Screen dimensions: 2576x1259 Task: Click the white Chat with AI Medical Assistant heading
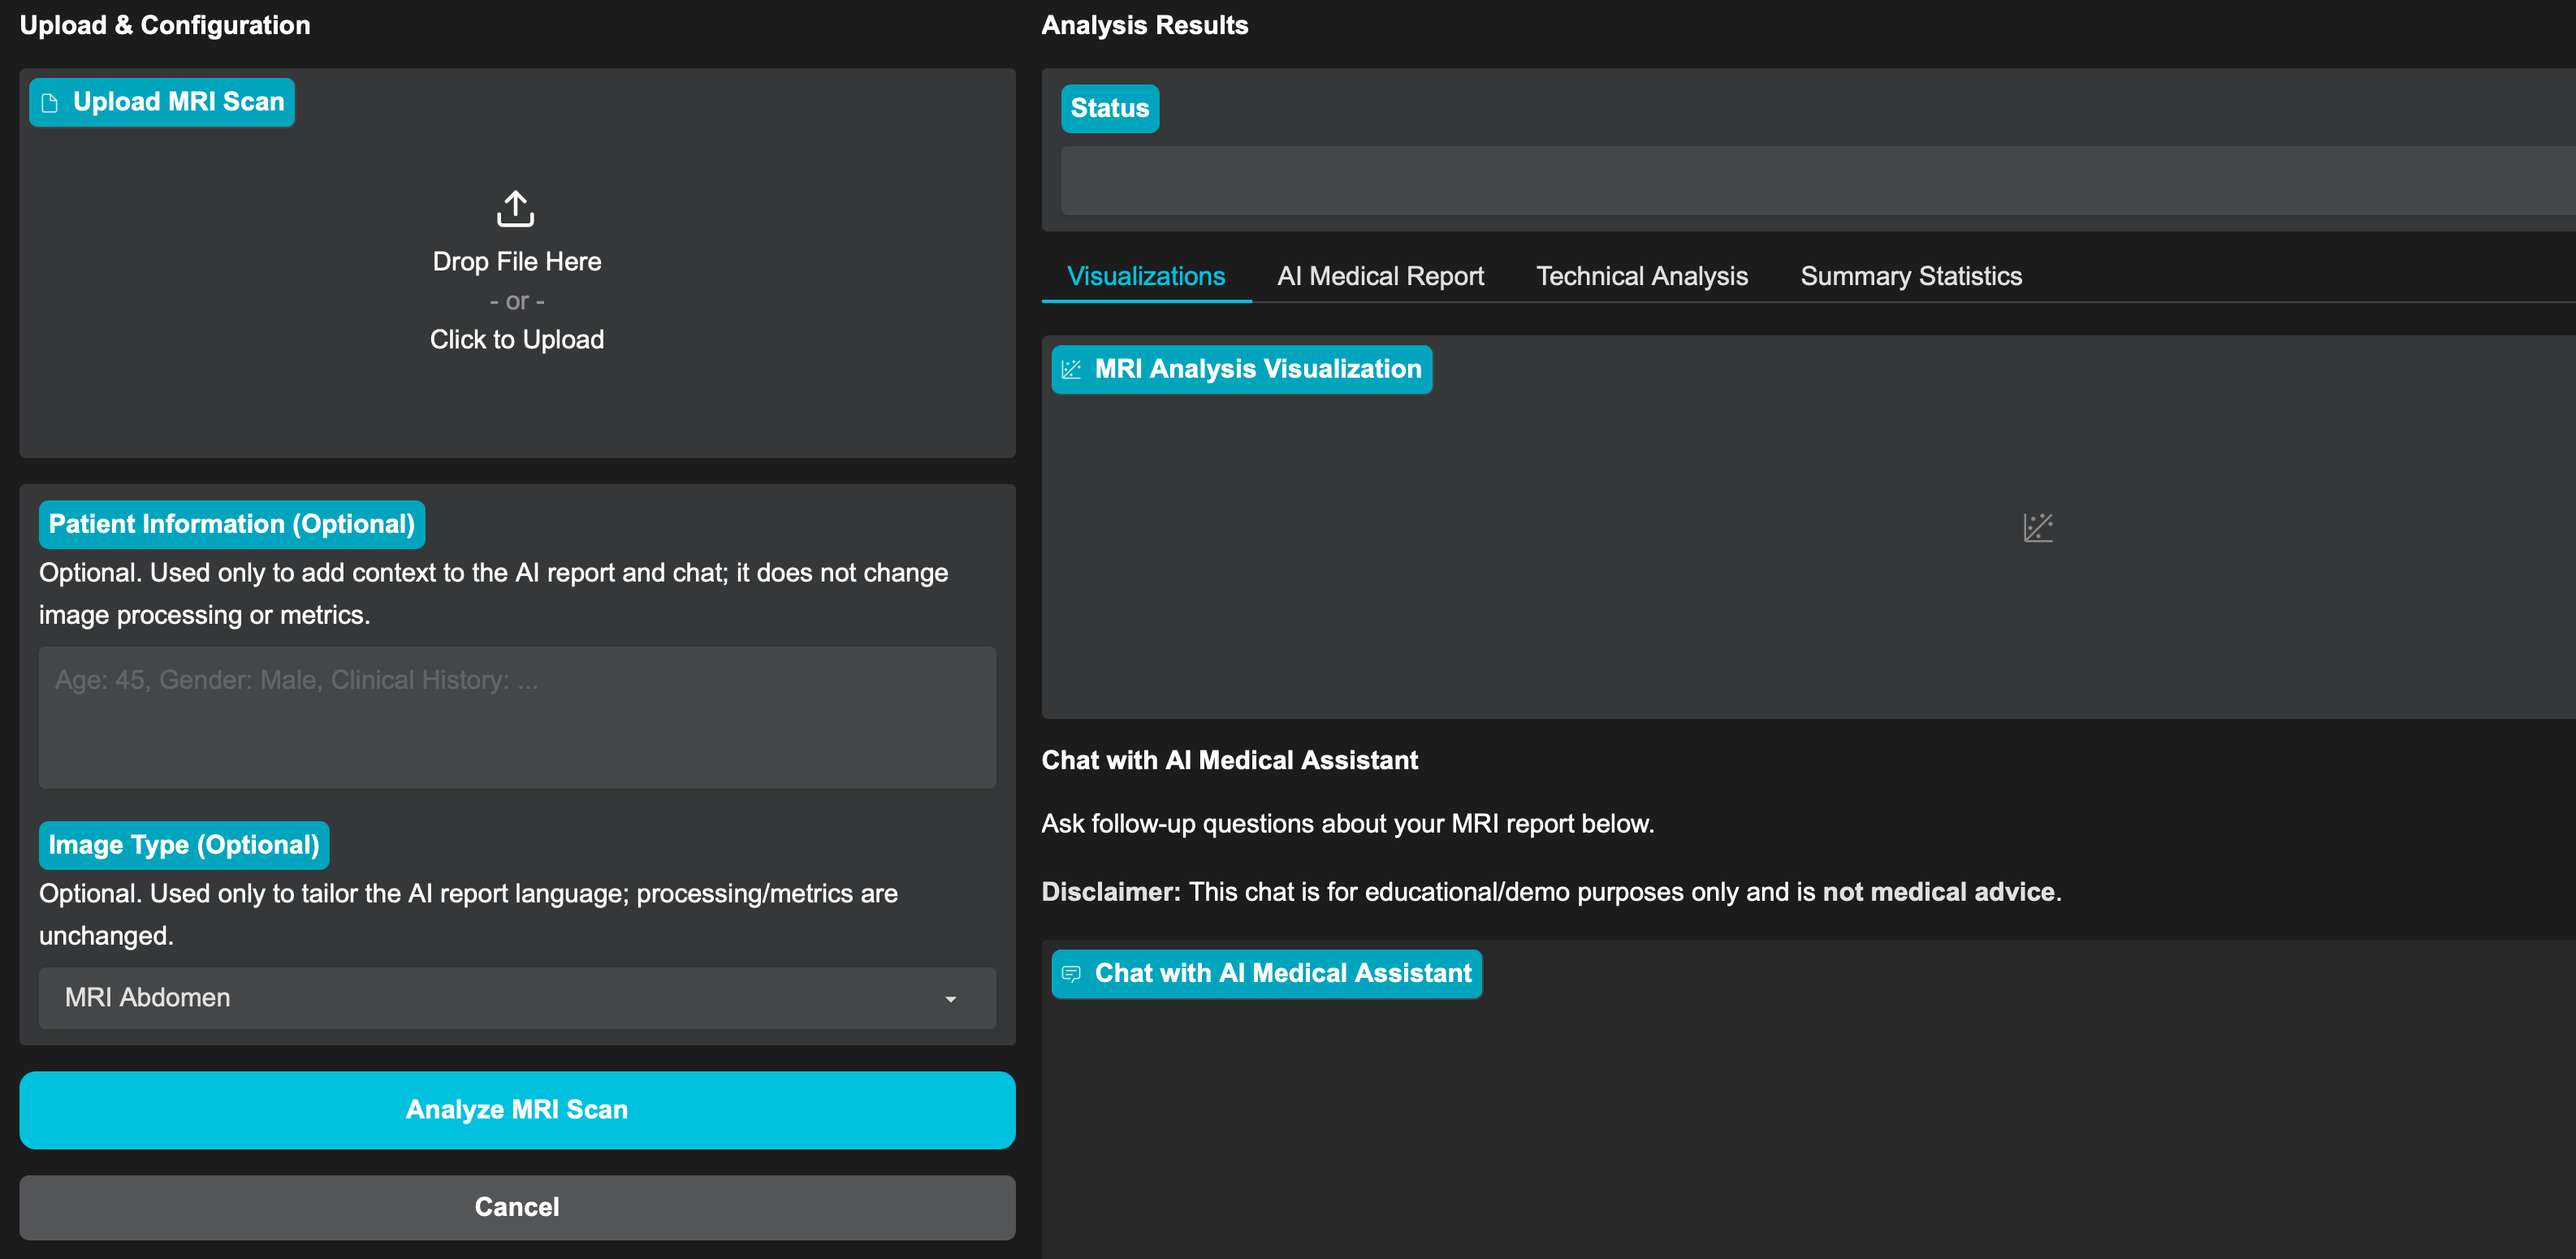(1230, 760)
